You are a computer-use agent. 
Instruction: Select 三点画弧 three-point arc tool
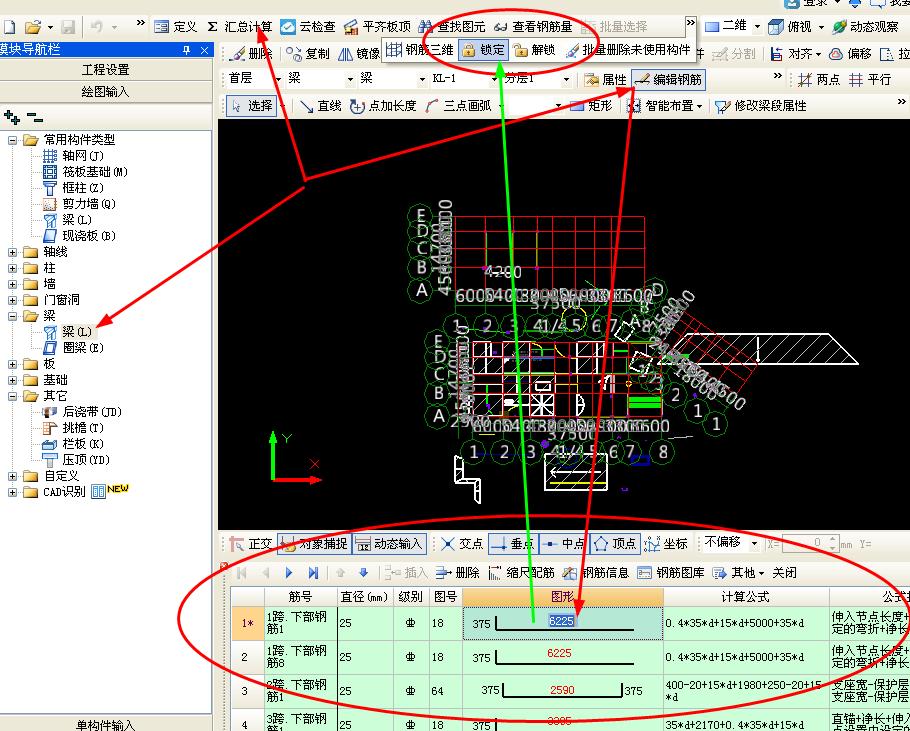[x=458, y=106]
